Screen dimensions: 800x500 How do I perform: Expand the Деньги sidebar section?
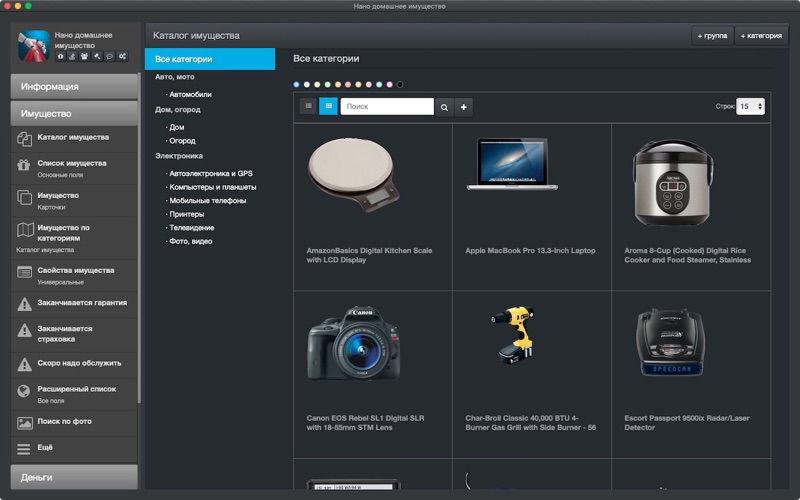(x=74, y=477)
